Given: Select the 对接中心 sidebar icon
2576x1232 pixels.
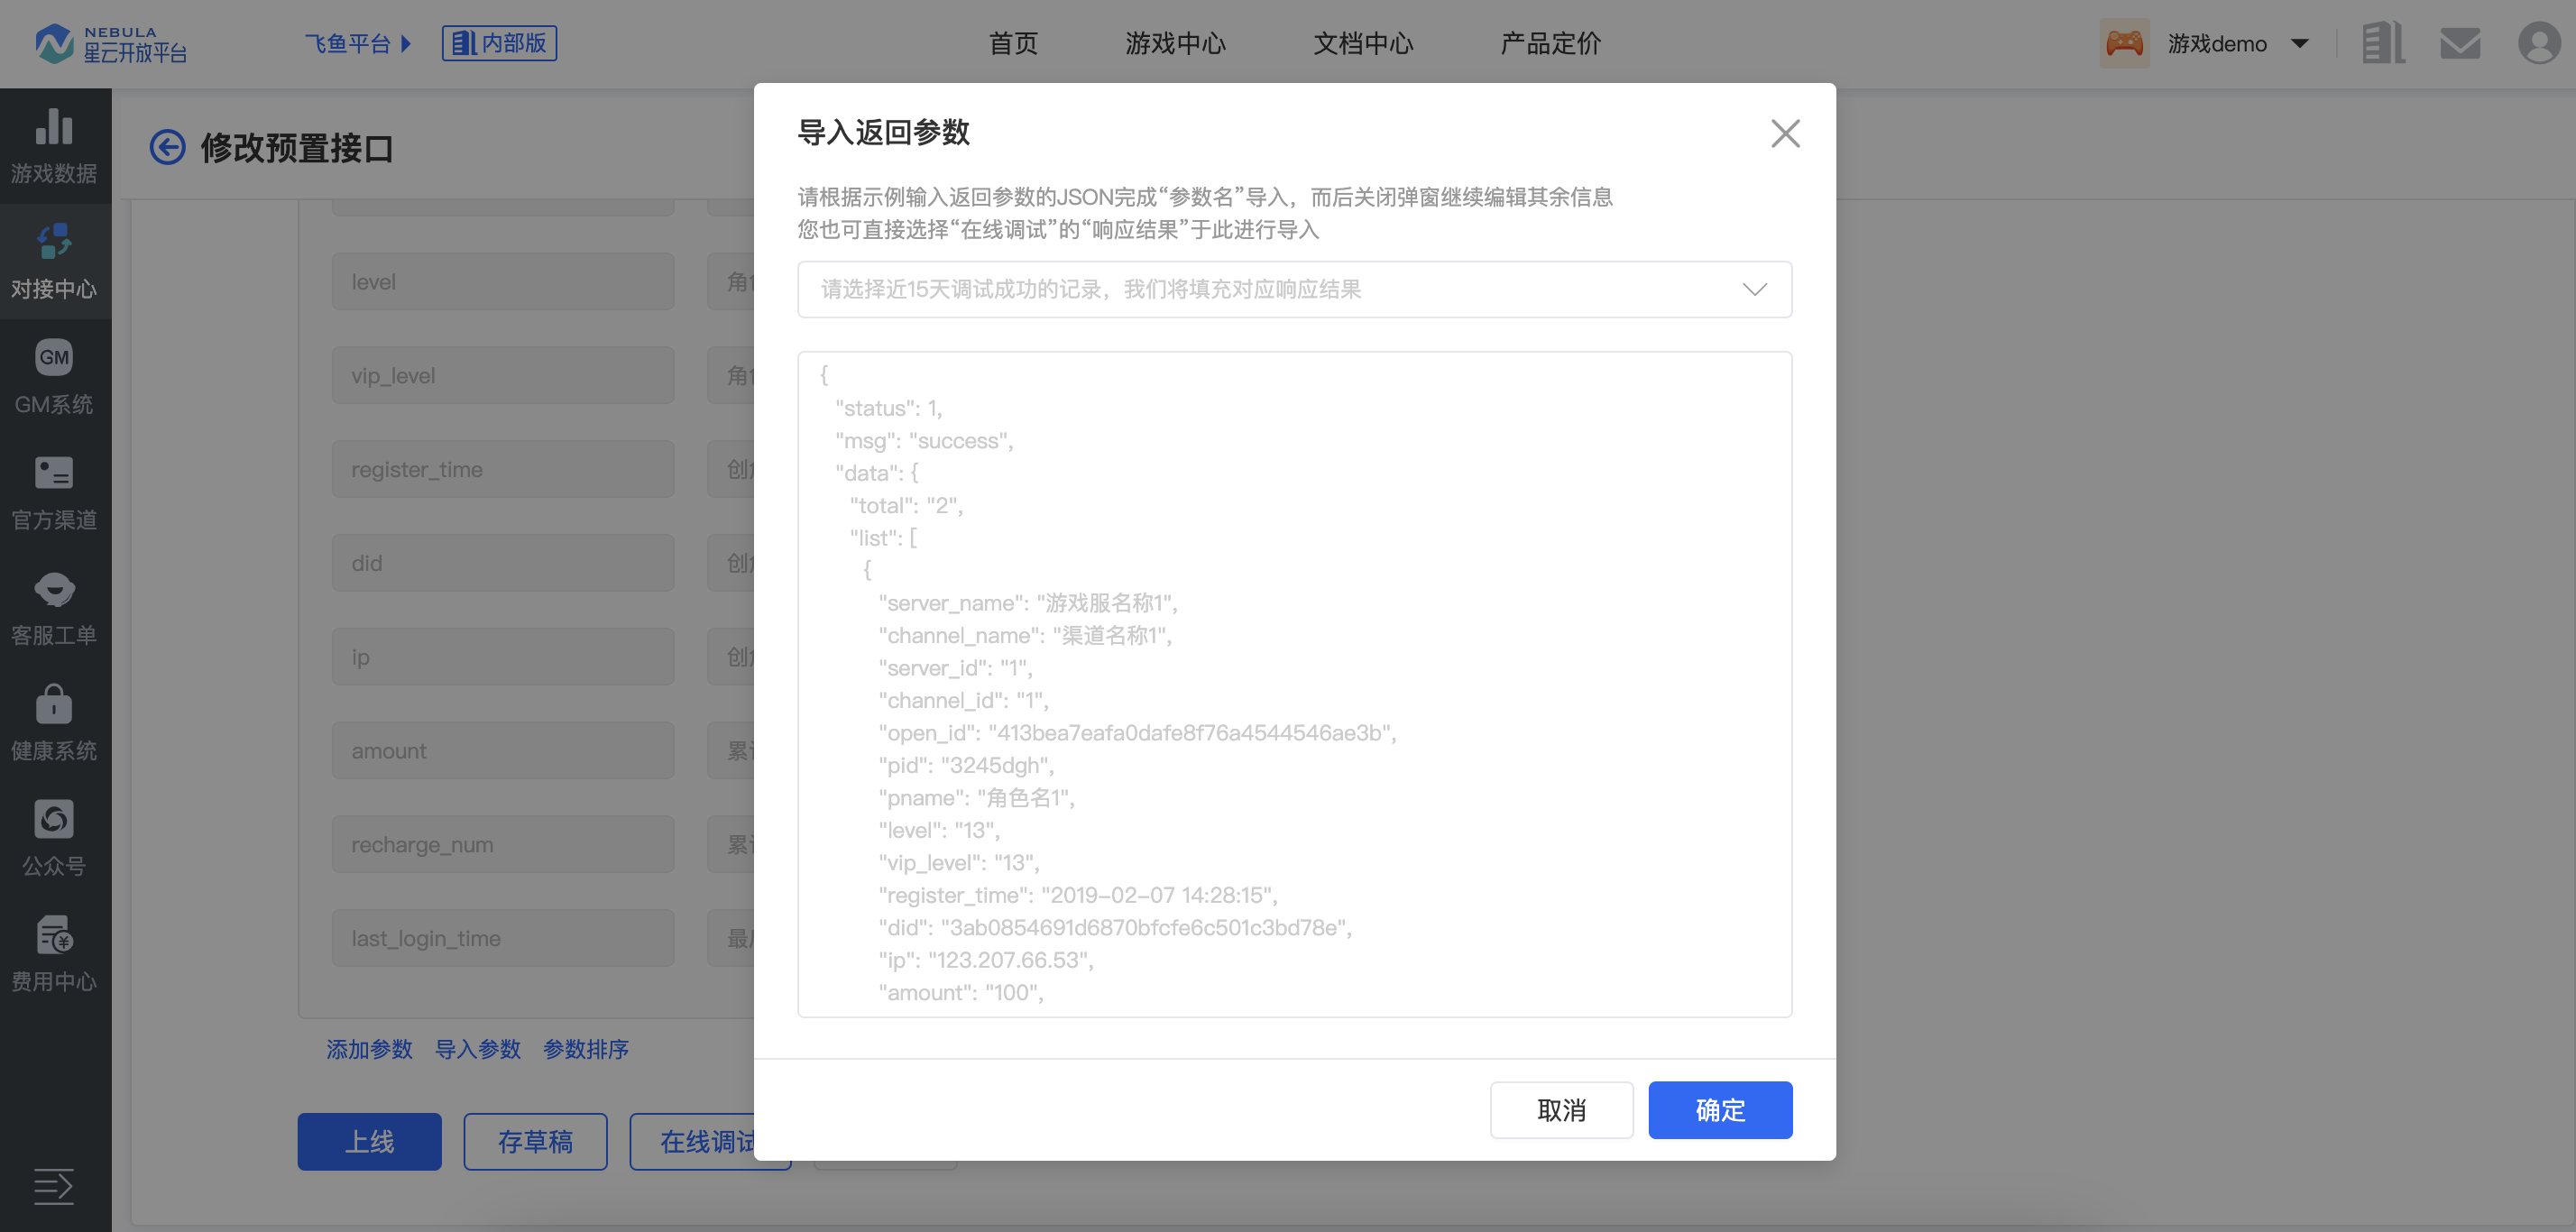Looking at the screenshot, I should [54, 243].
